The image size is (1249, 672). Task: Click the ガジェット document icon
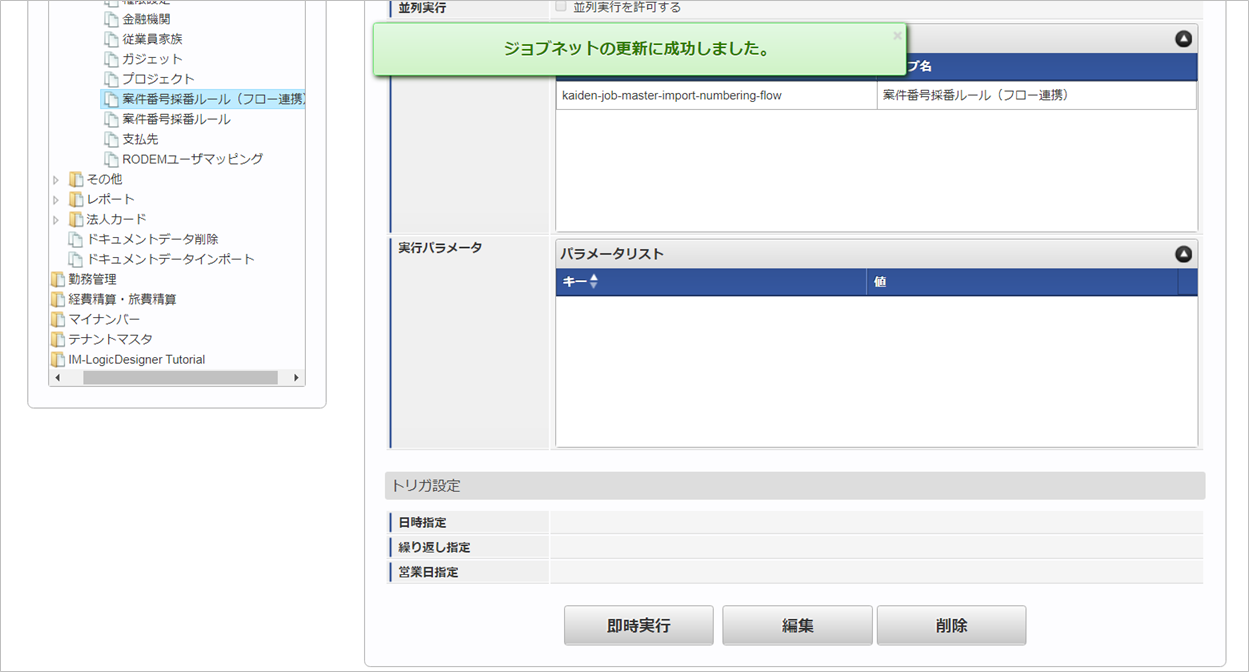(111, 59)
